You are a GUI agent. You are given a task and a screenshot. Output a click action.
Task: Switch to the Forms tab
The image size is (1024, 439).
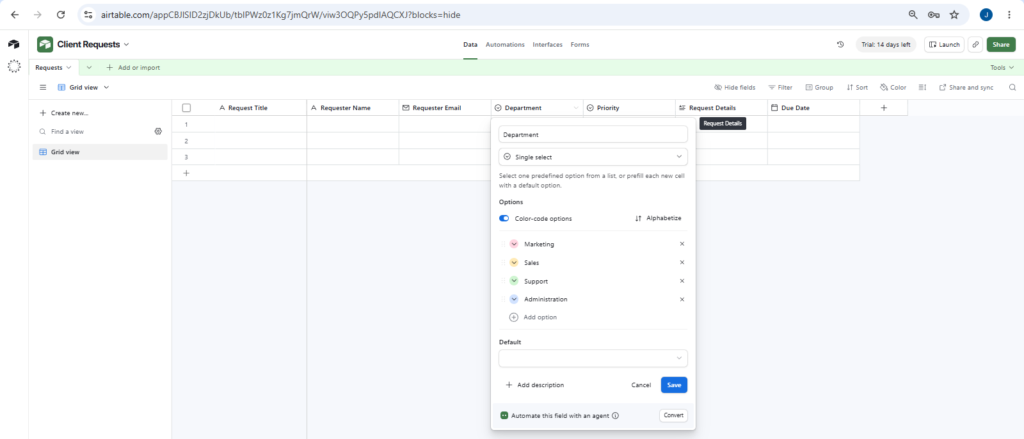pyautogui.click(x=579, y=44)
